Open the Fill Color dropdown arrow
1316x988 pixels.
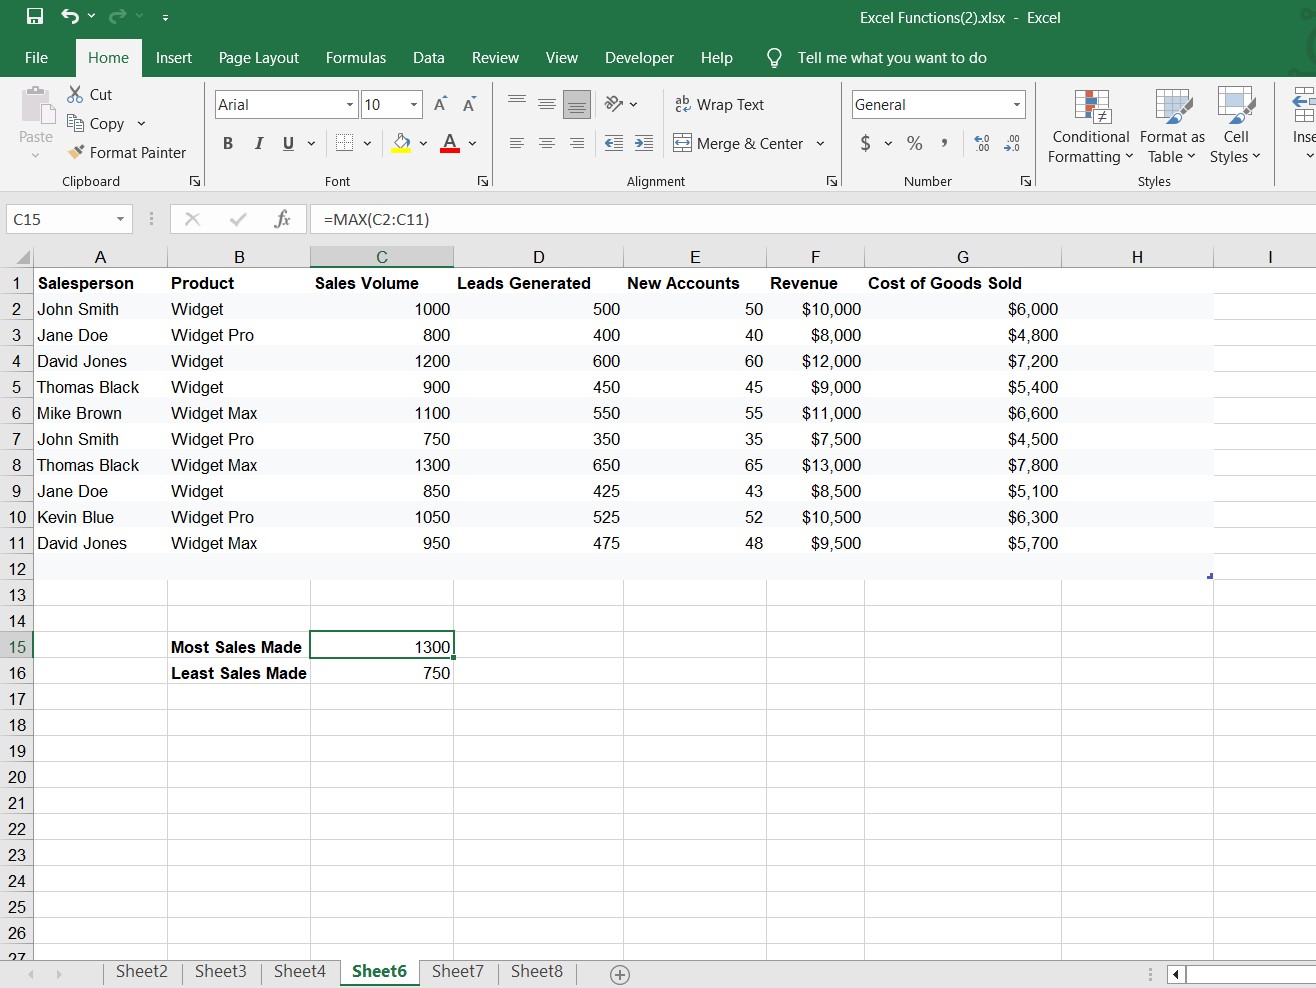tap(423, 143)
